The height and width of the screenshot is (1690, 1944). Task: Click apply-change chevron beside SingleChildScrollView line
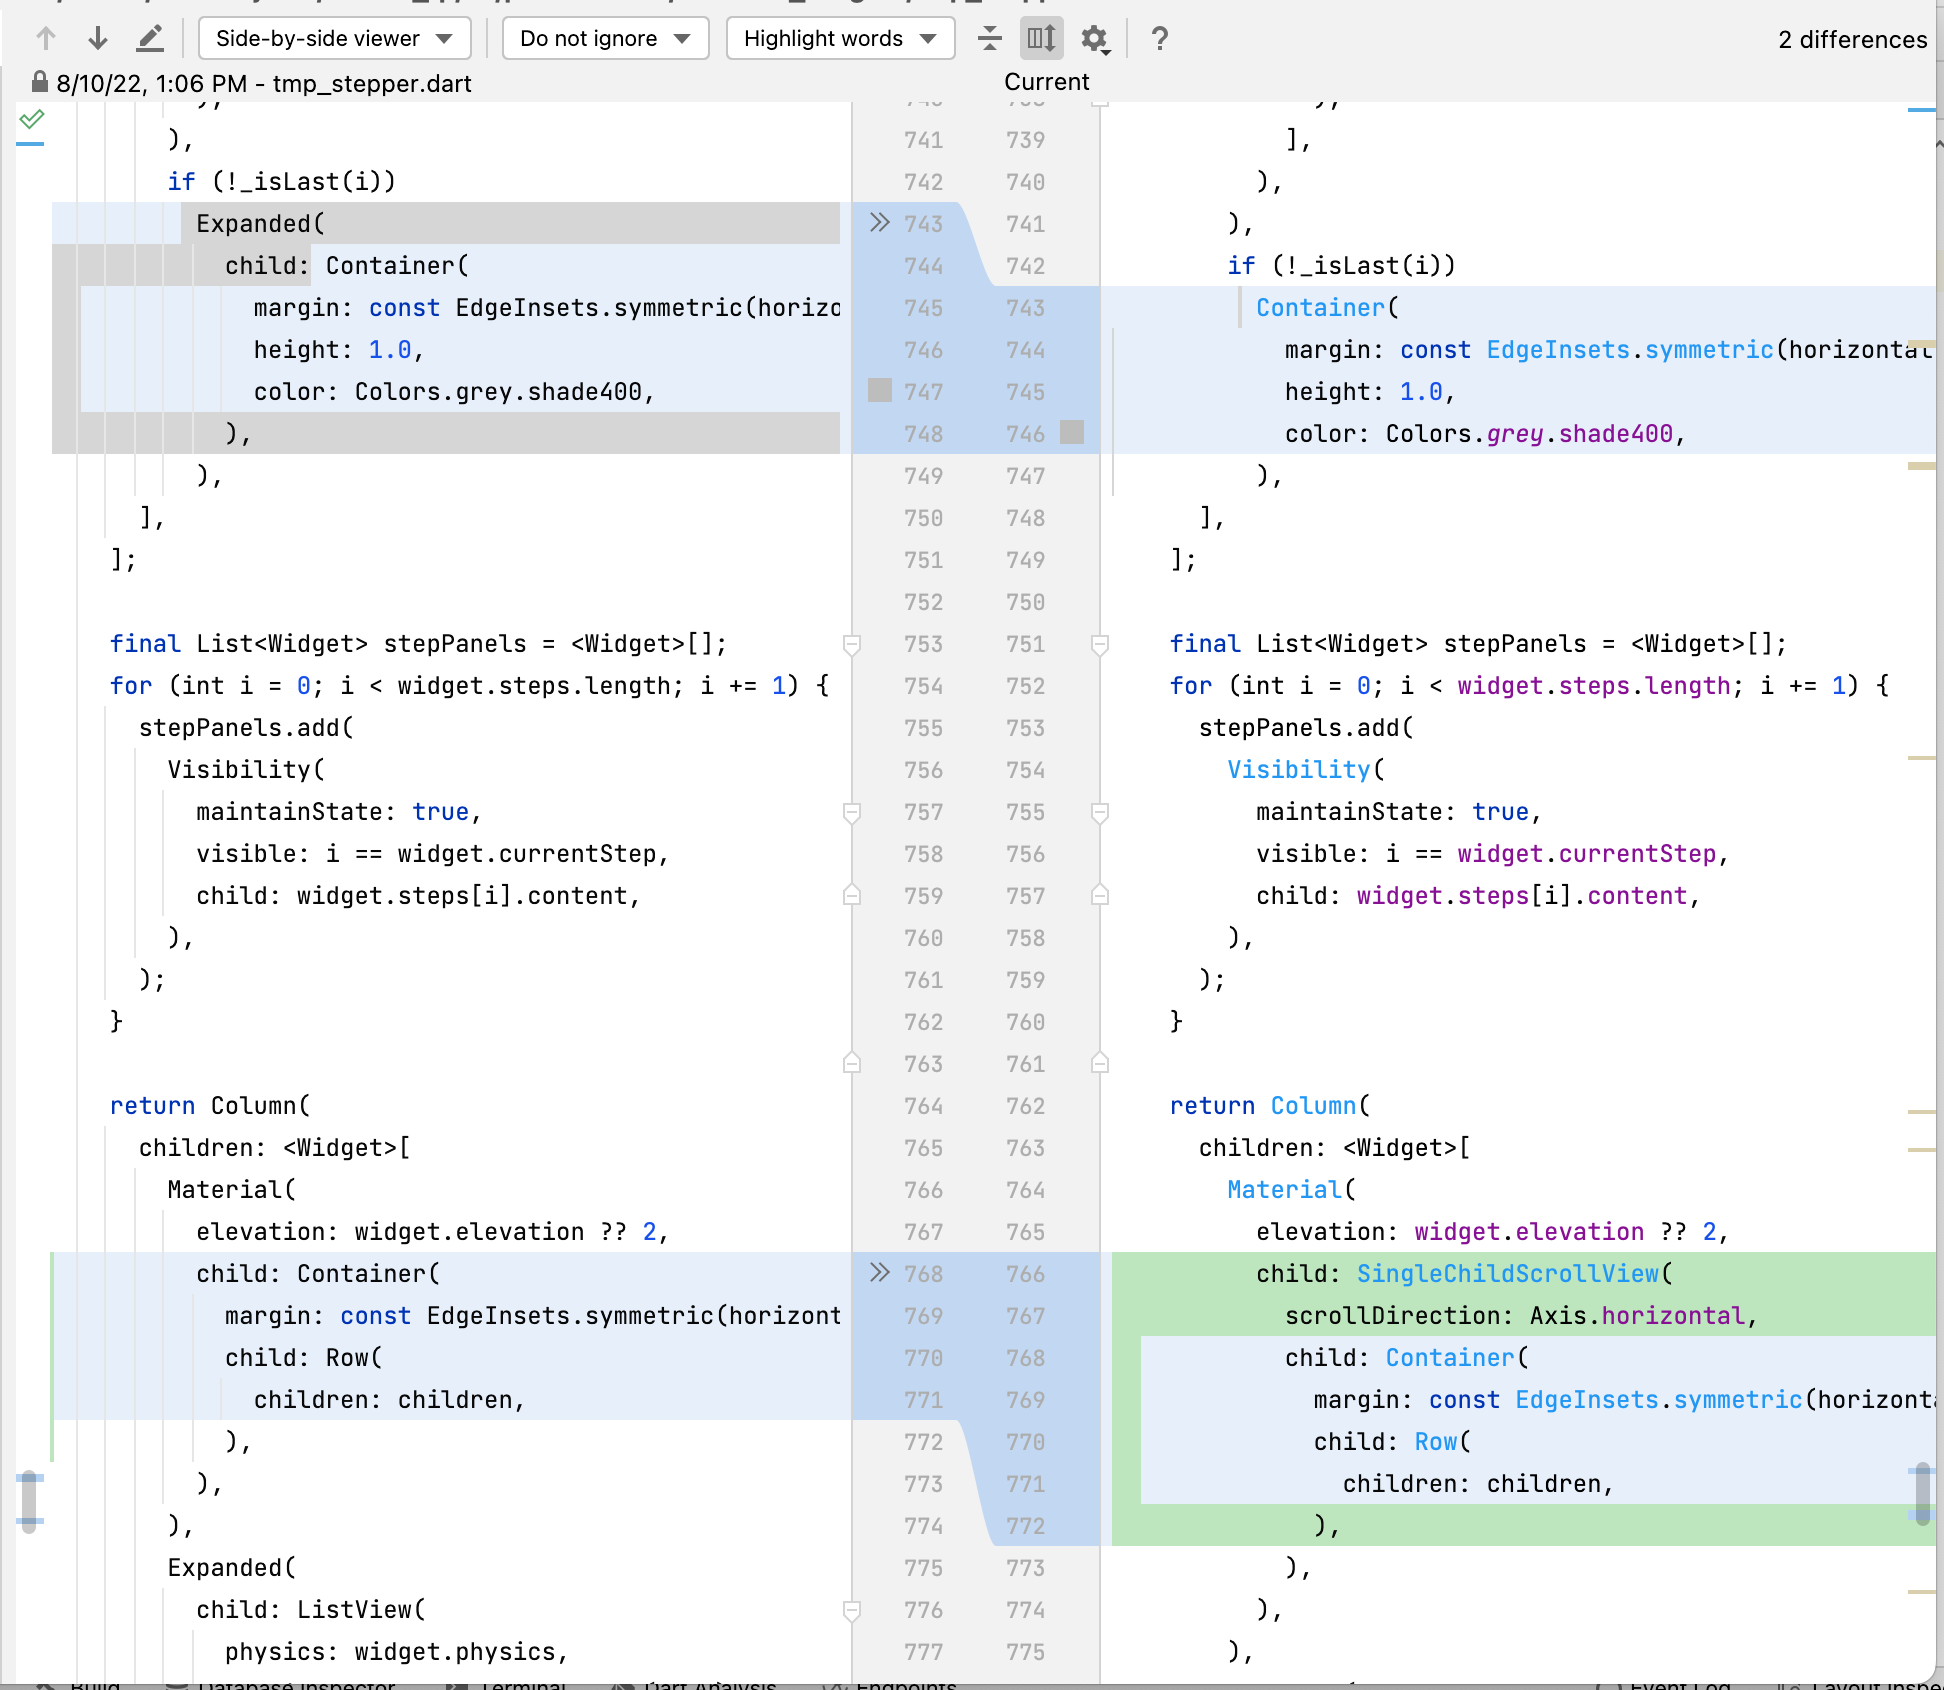click(x=878, y=1273)
